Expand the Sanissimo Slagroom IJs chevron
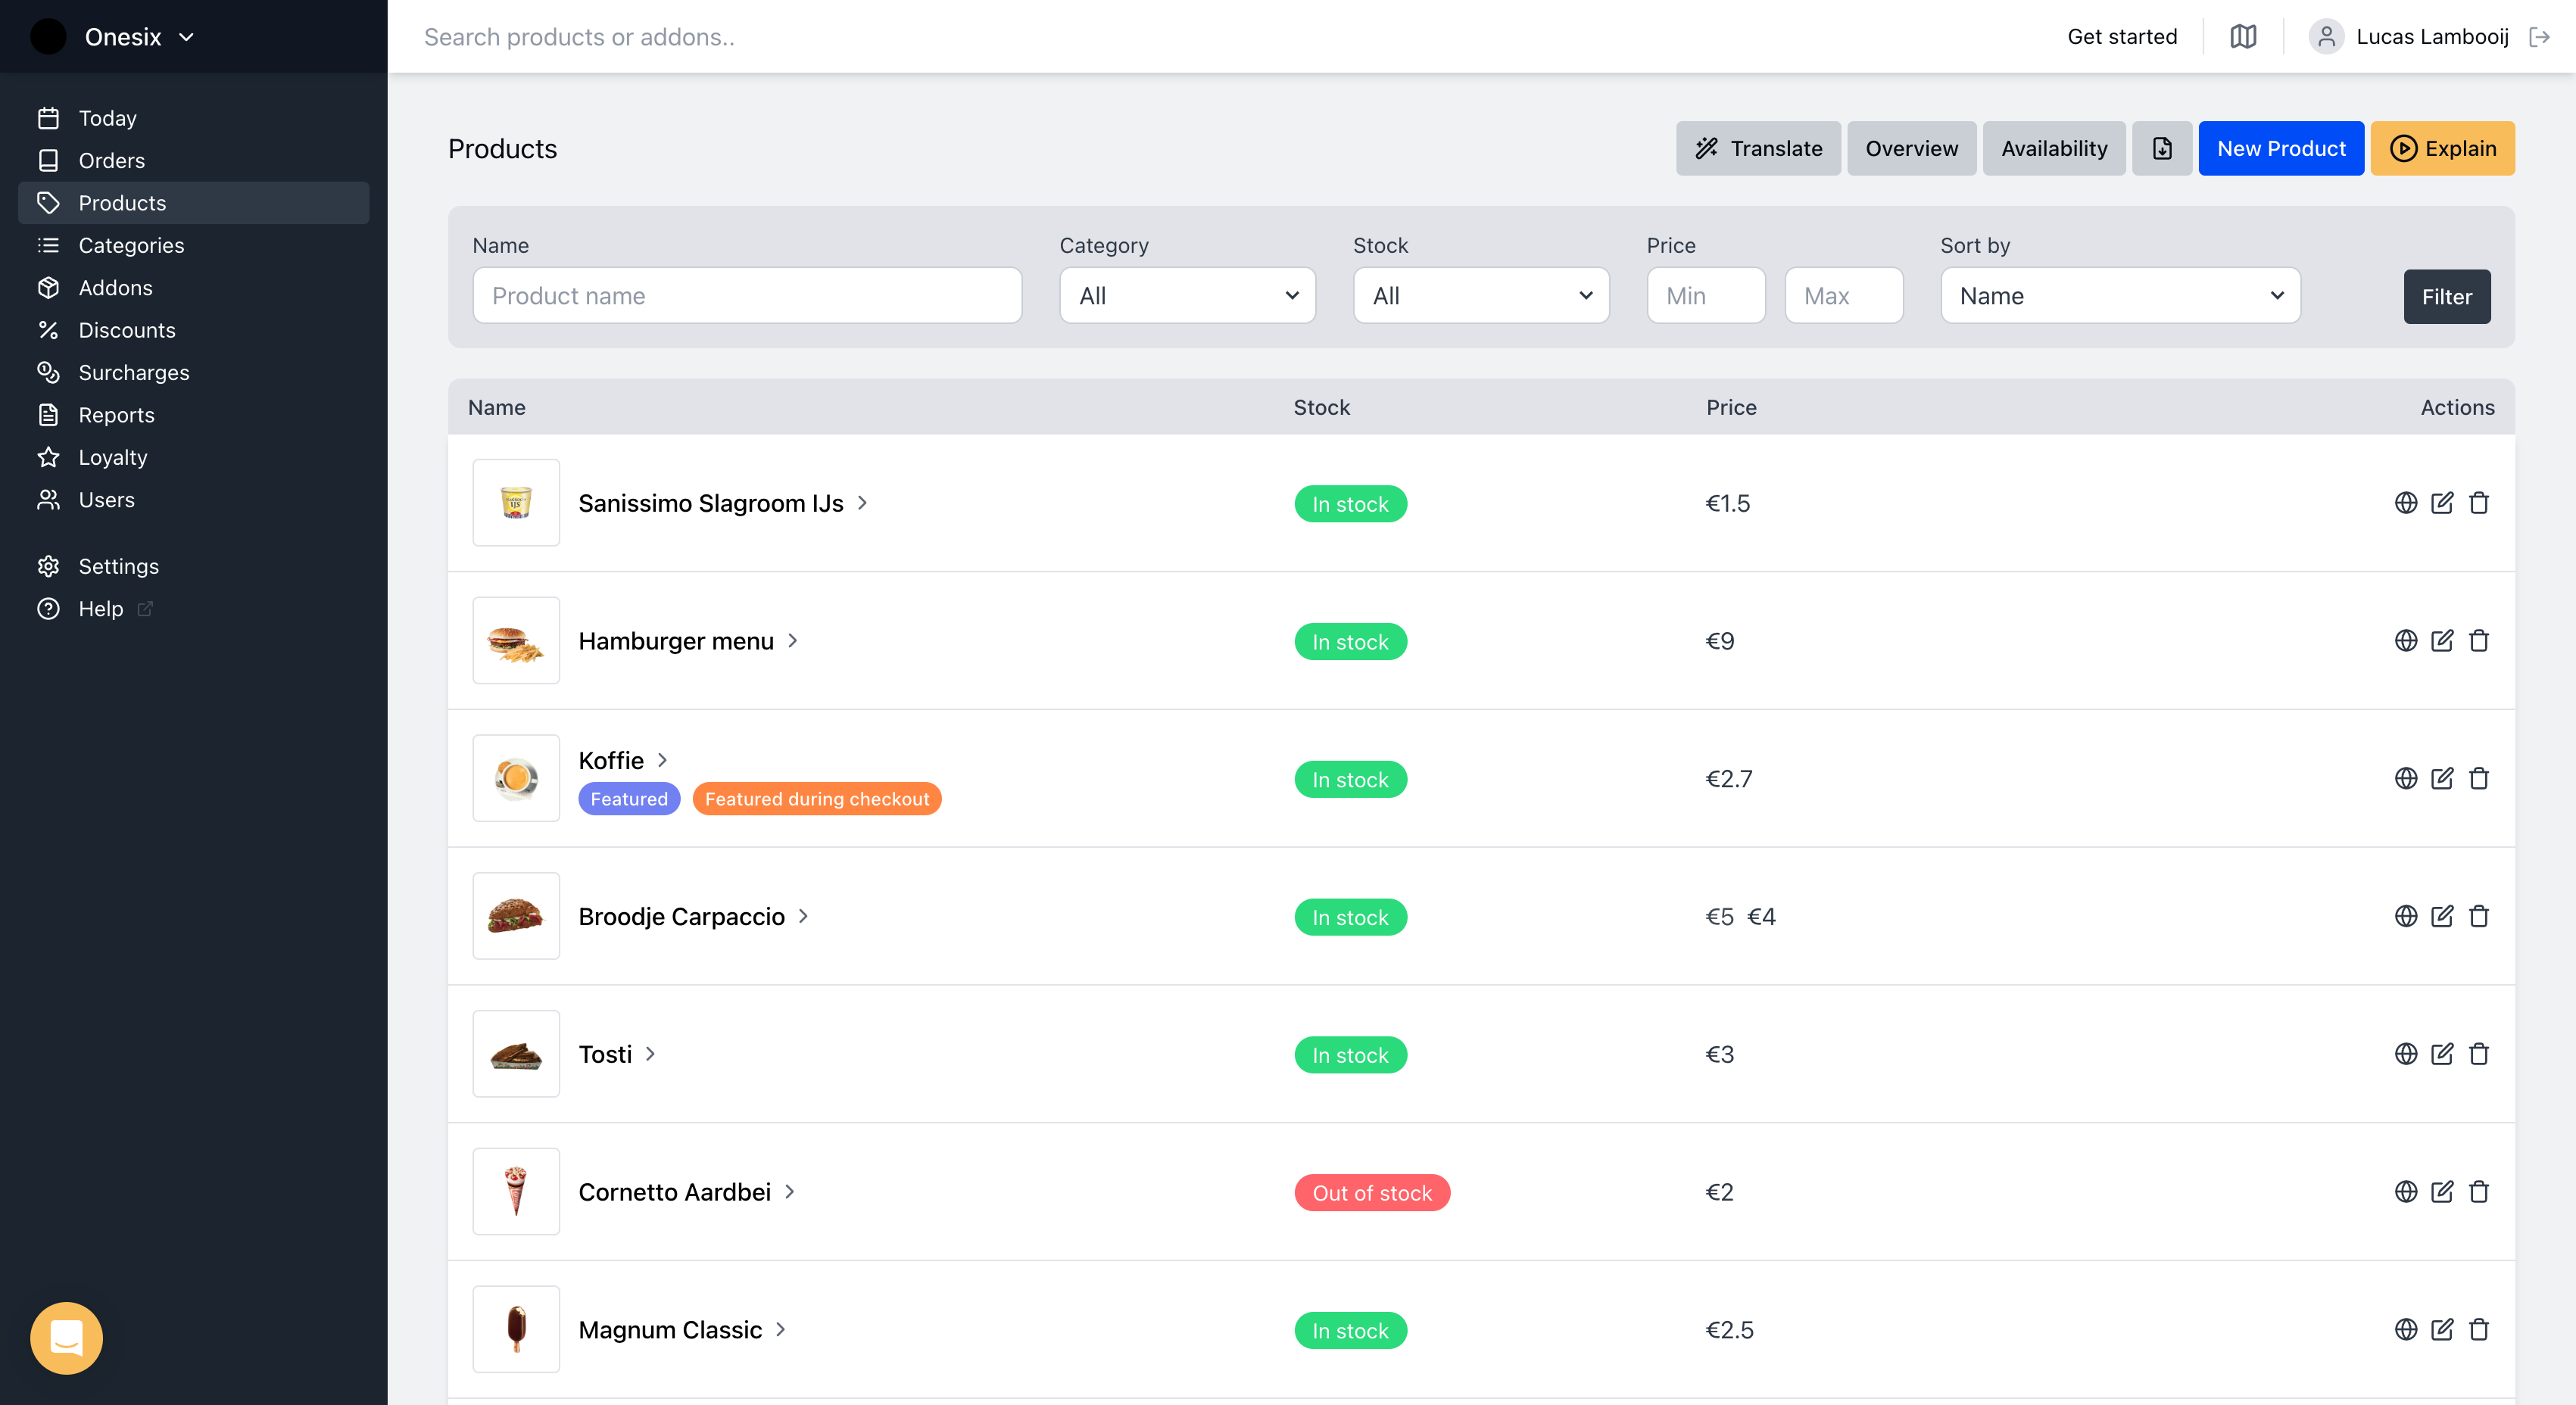Screen dimensions: 2576x1405 click(862, 503)
